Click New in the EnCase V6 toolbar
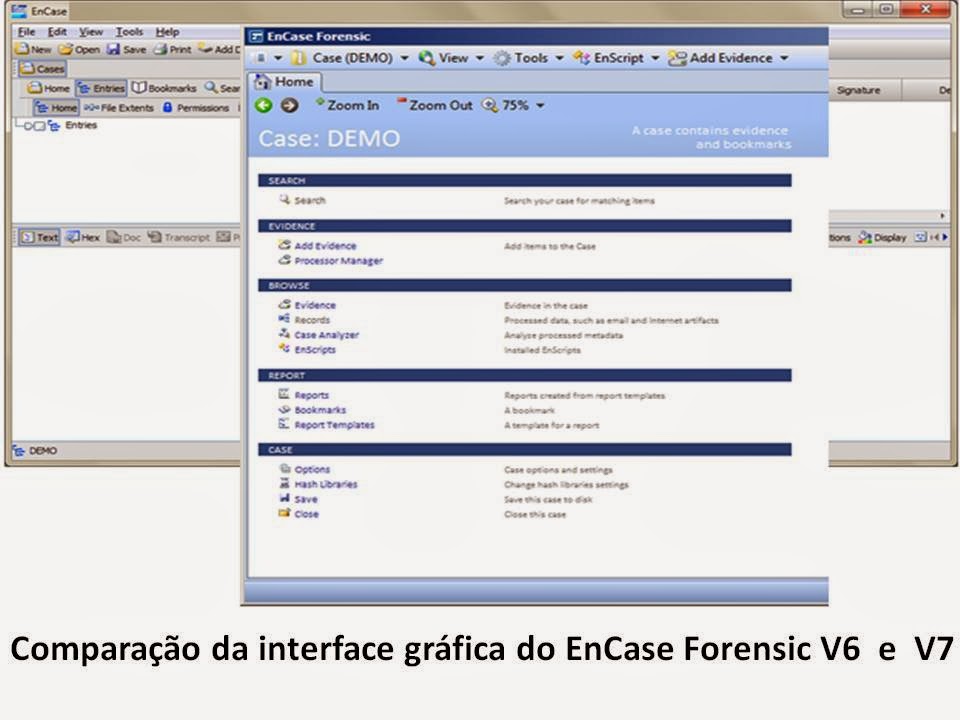Image resolution: width=960 pixels, height=720 pixels. click(x=34, y=49)
